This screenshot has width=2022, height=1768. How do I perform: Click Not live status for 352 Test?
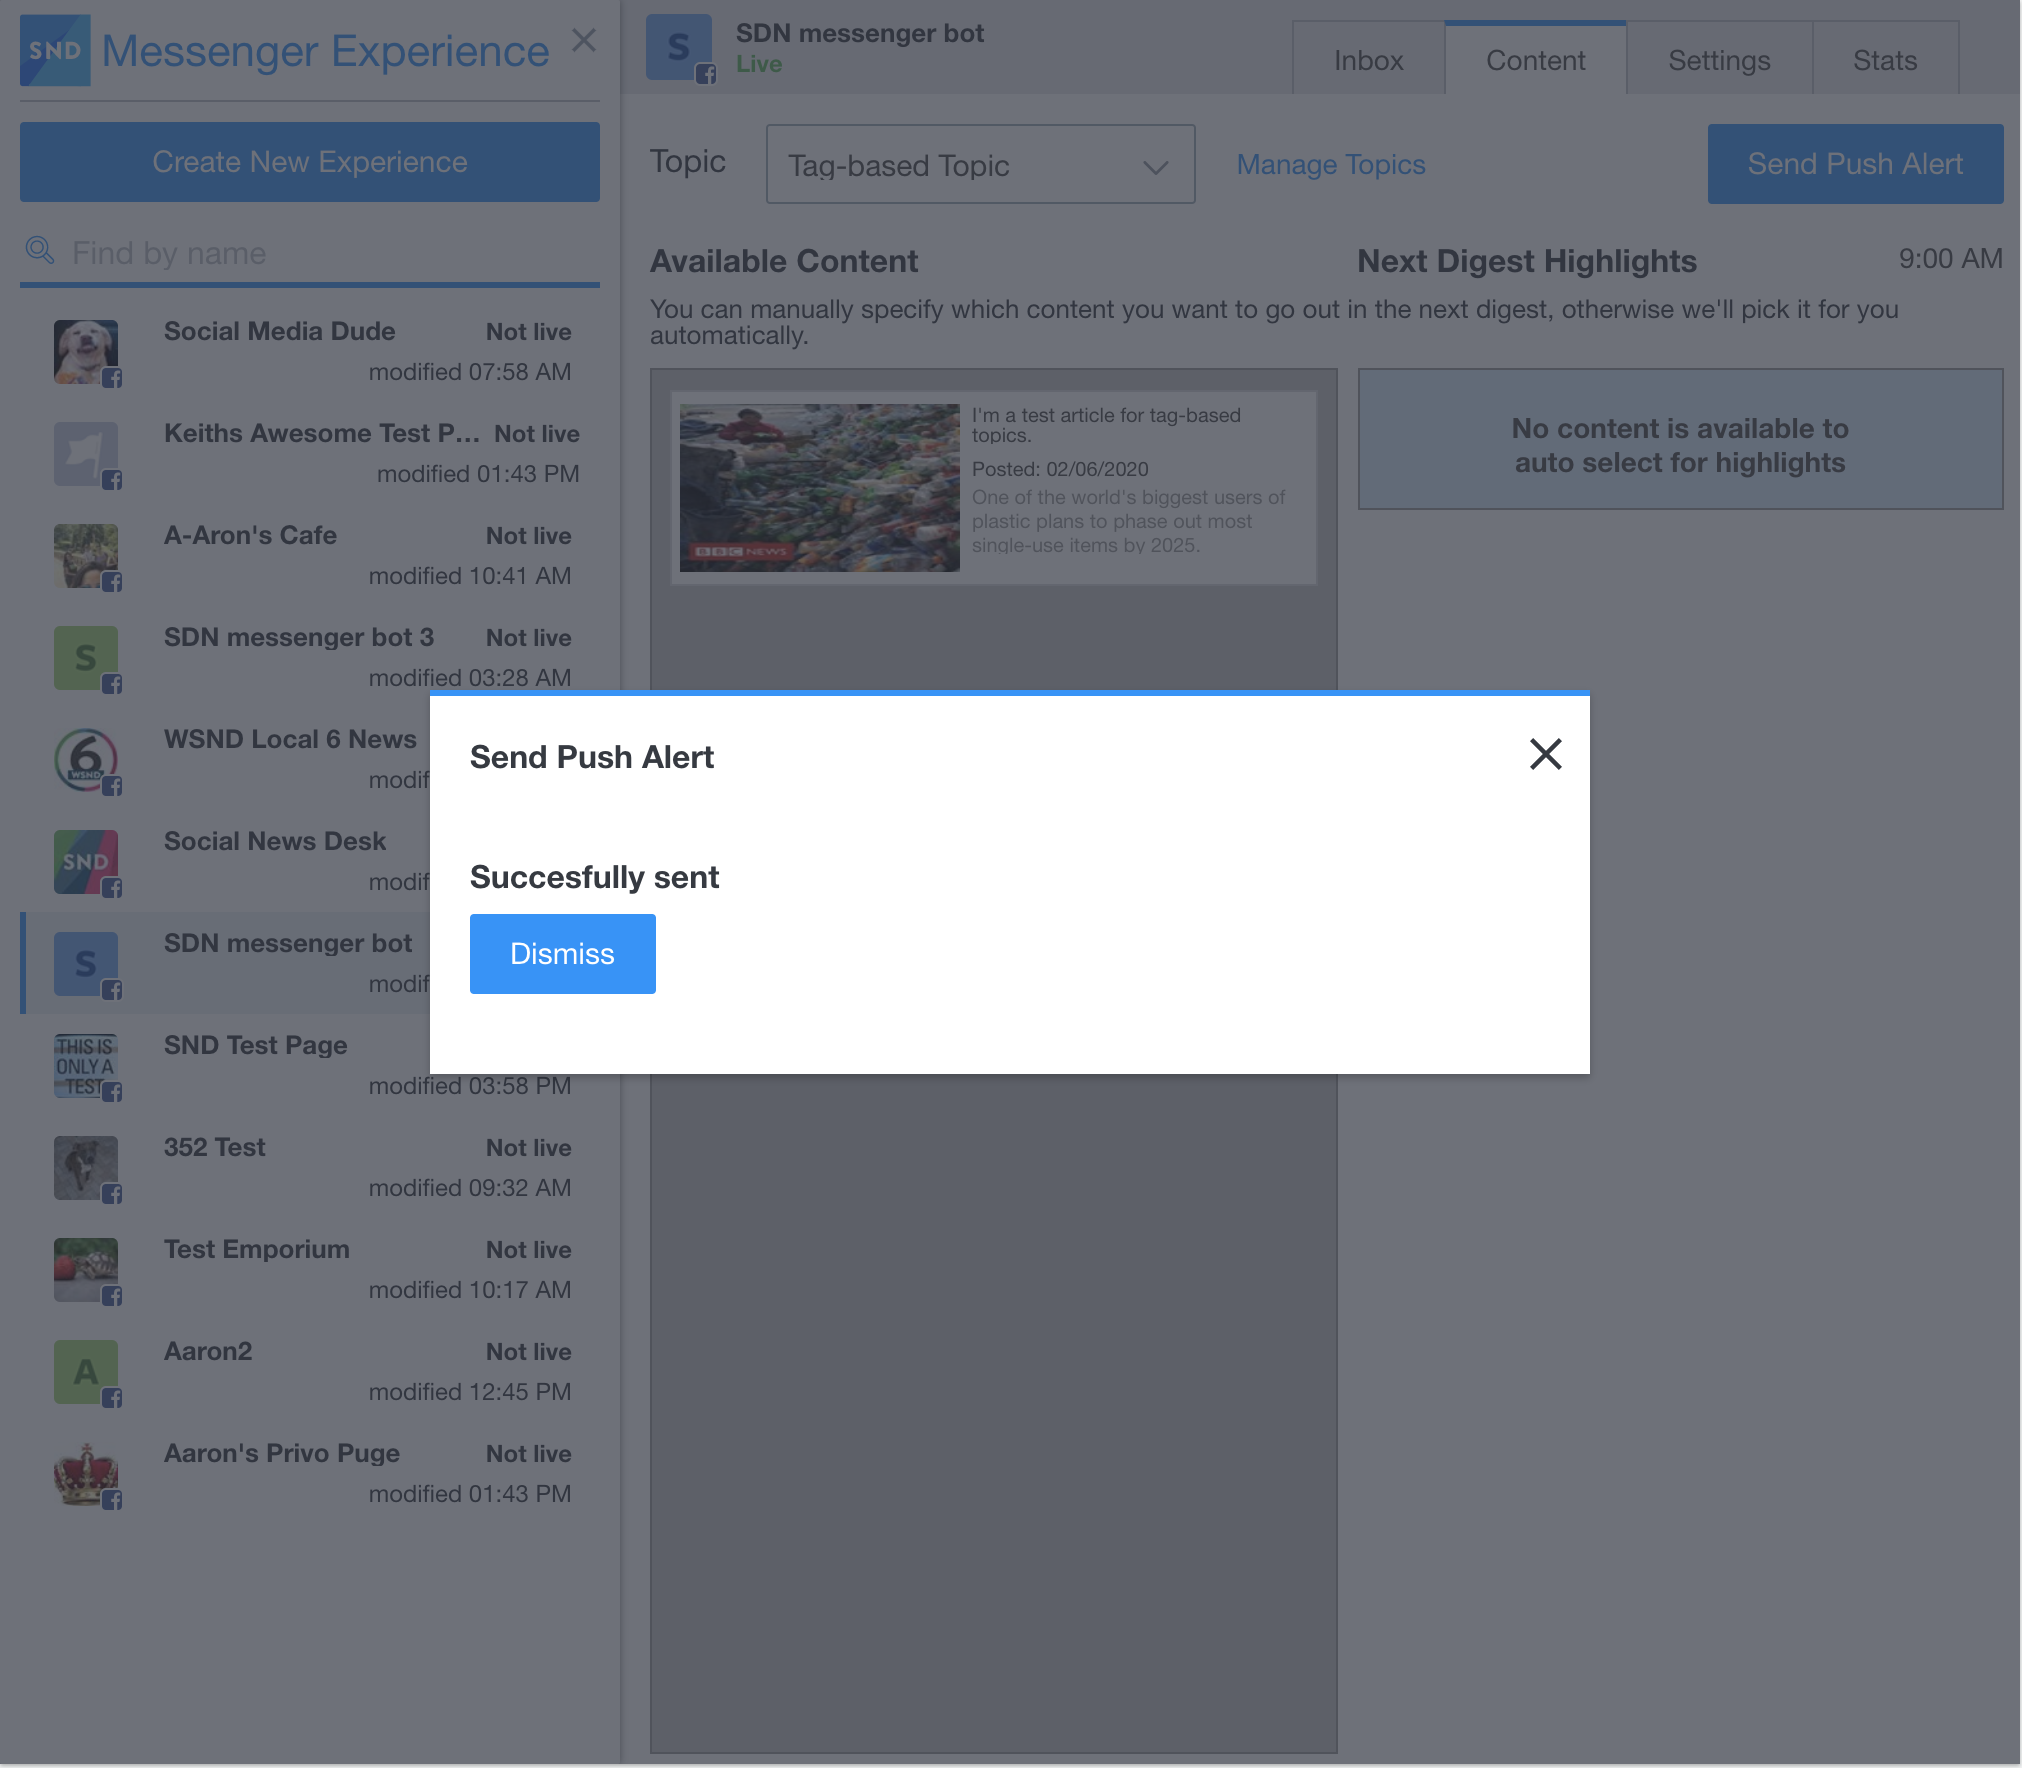tap(529, 1148)
